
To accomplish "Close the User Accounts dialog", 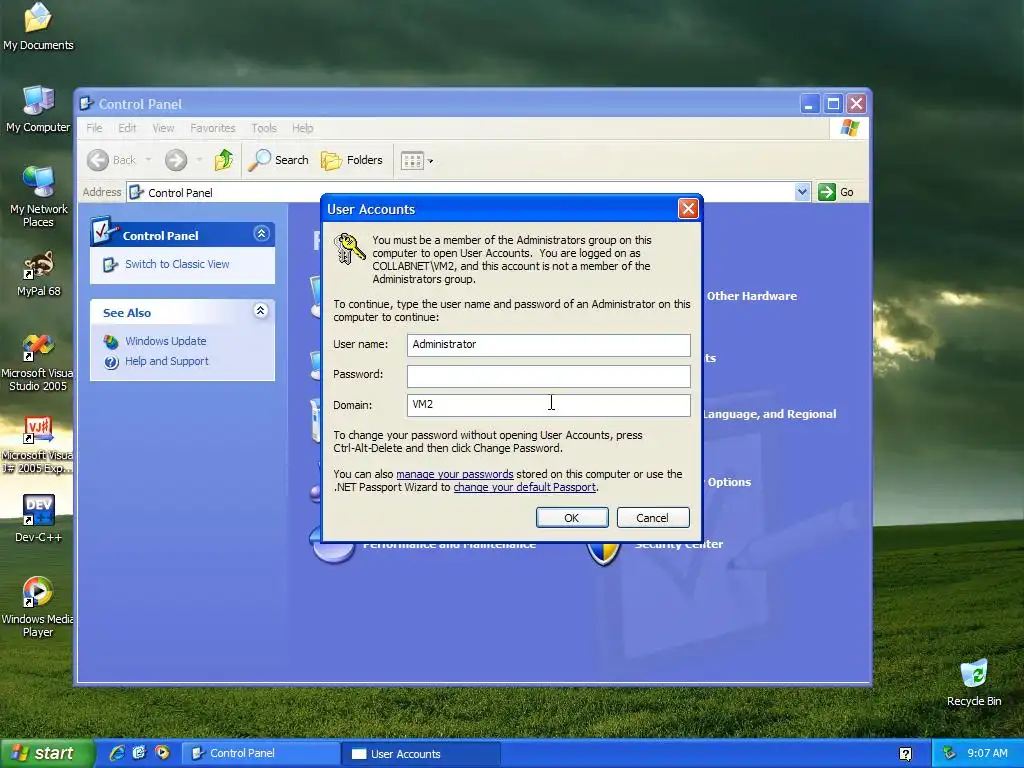I will pos(688,209).
